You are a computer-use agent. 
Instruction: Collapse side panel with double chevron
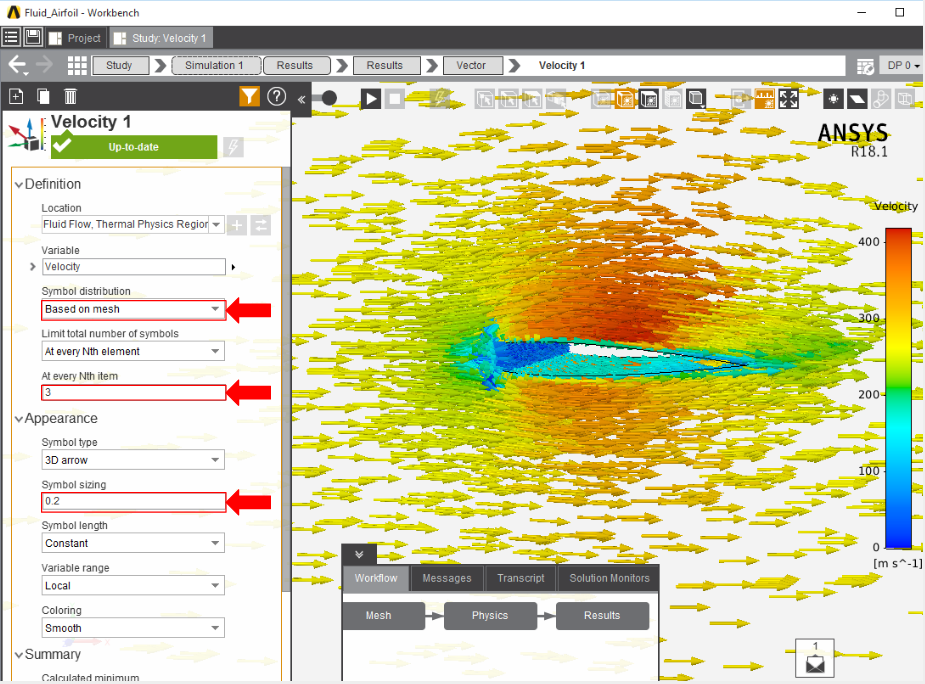(x=301, y=99)
